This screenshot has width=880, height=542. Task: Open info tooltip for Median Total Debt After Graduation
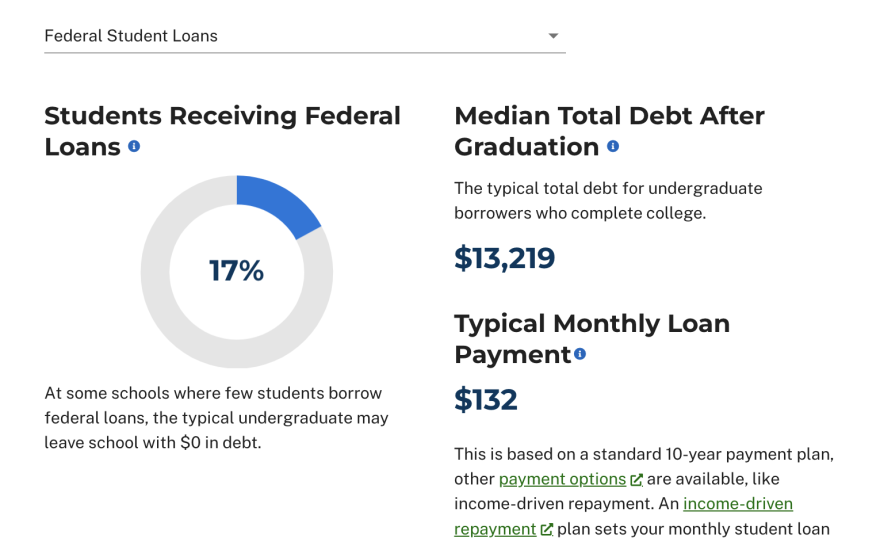coord(613,146)
